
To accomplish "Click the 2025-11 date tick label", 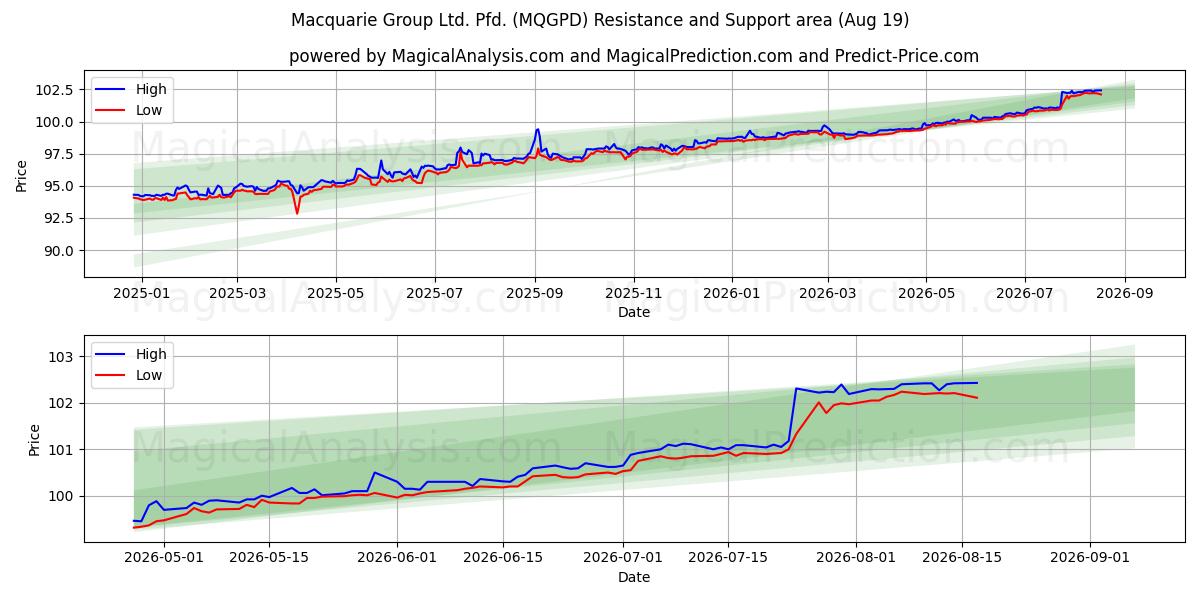I will (632, 293).
